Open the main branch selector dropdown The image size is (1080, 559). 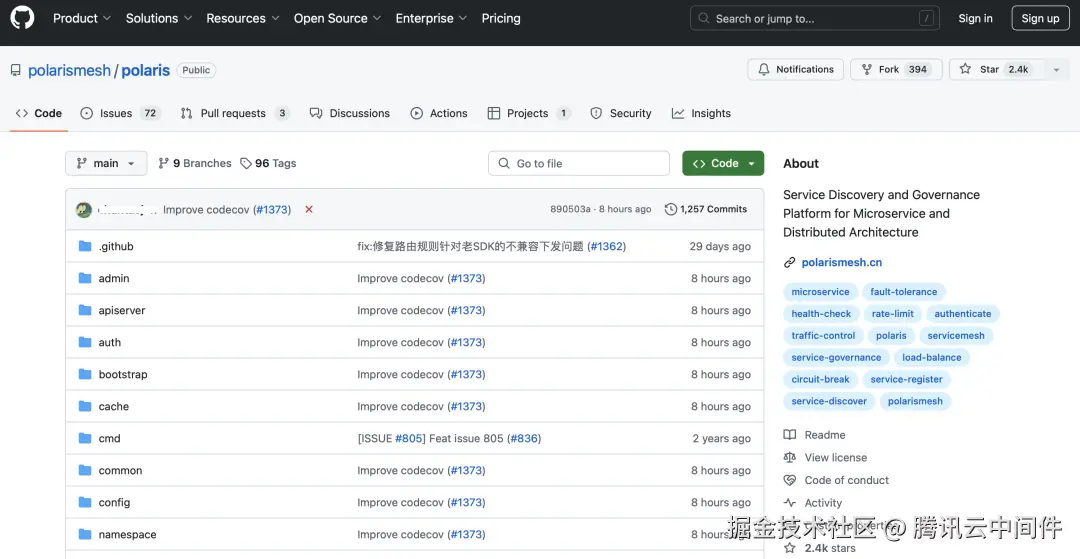[106, 163]
